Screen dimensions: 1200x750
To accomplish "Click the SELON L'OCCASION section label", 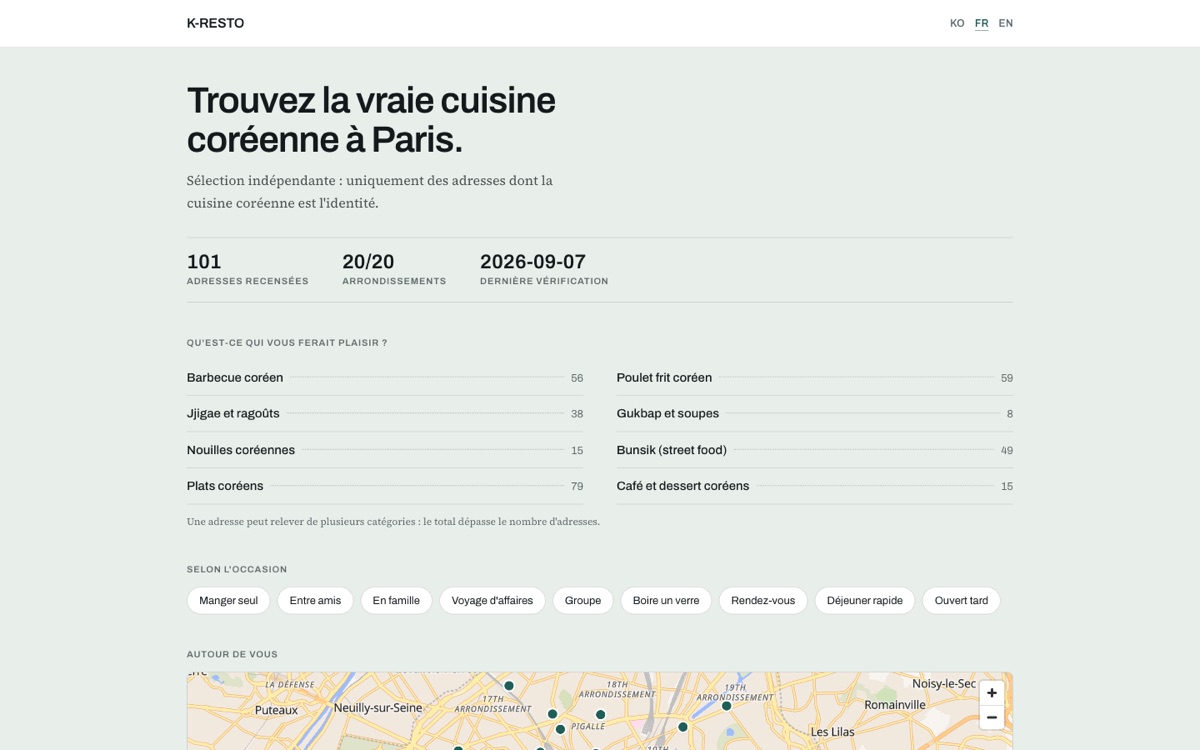I will click(x=237, y=569).
